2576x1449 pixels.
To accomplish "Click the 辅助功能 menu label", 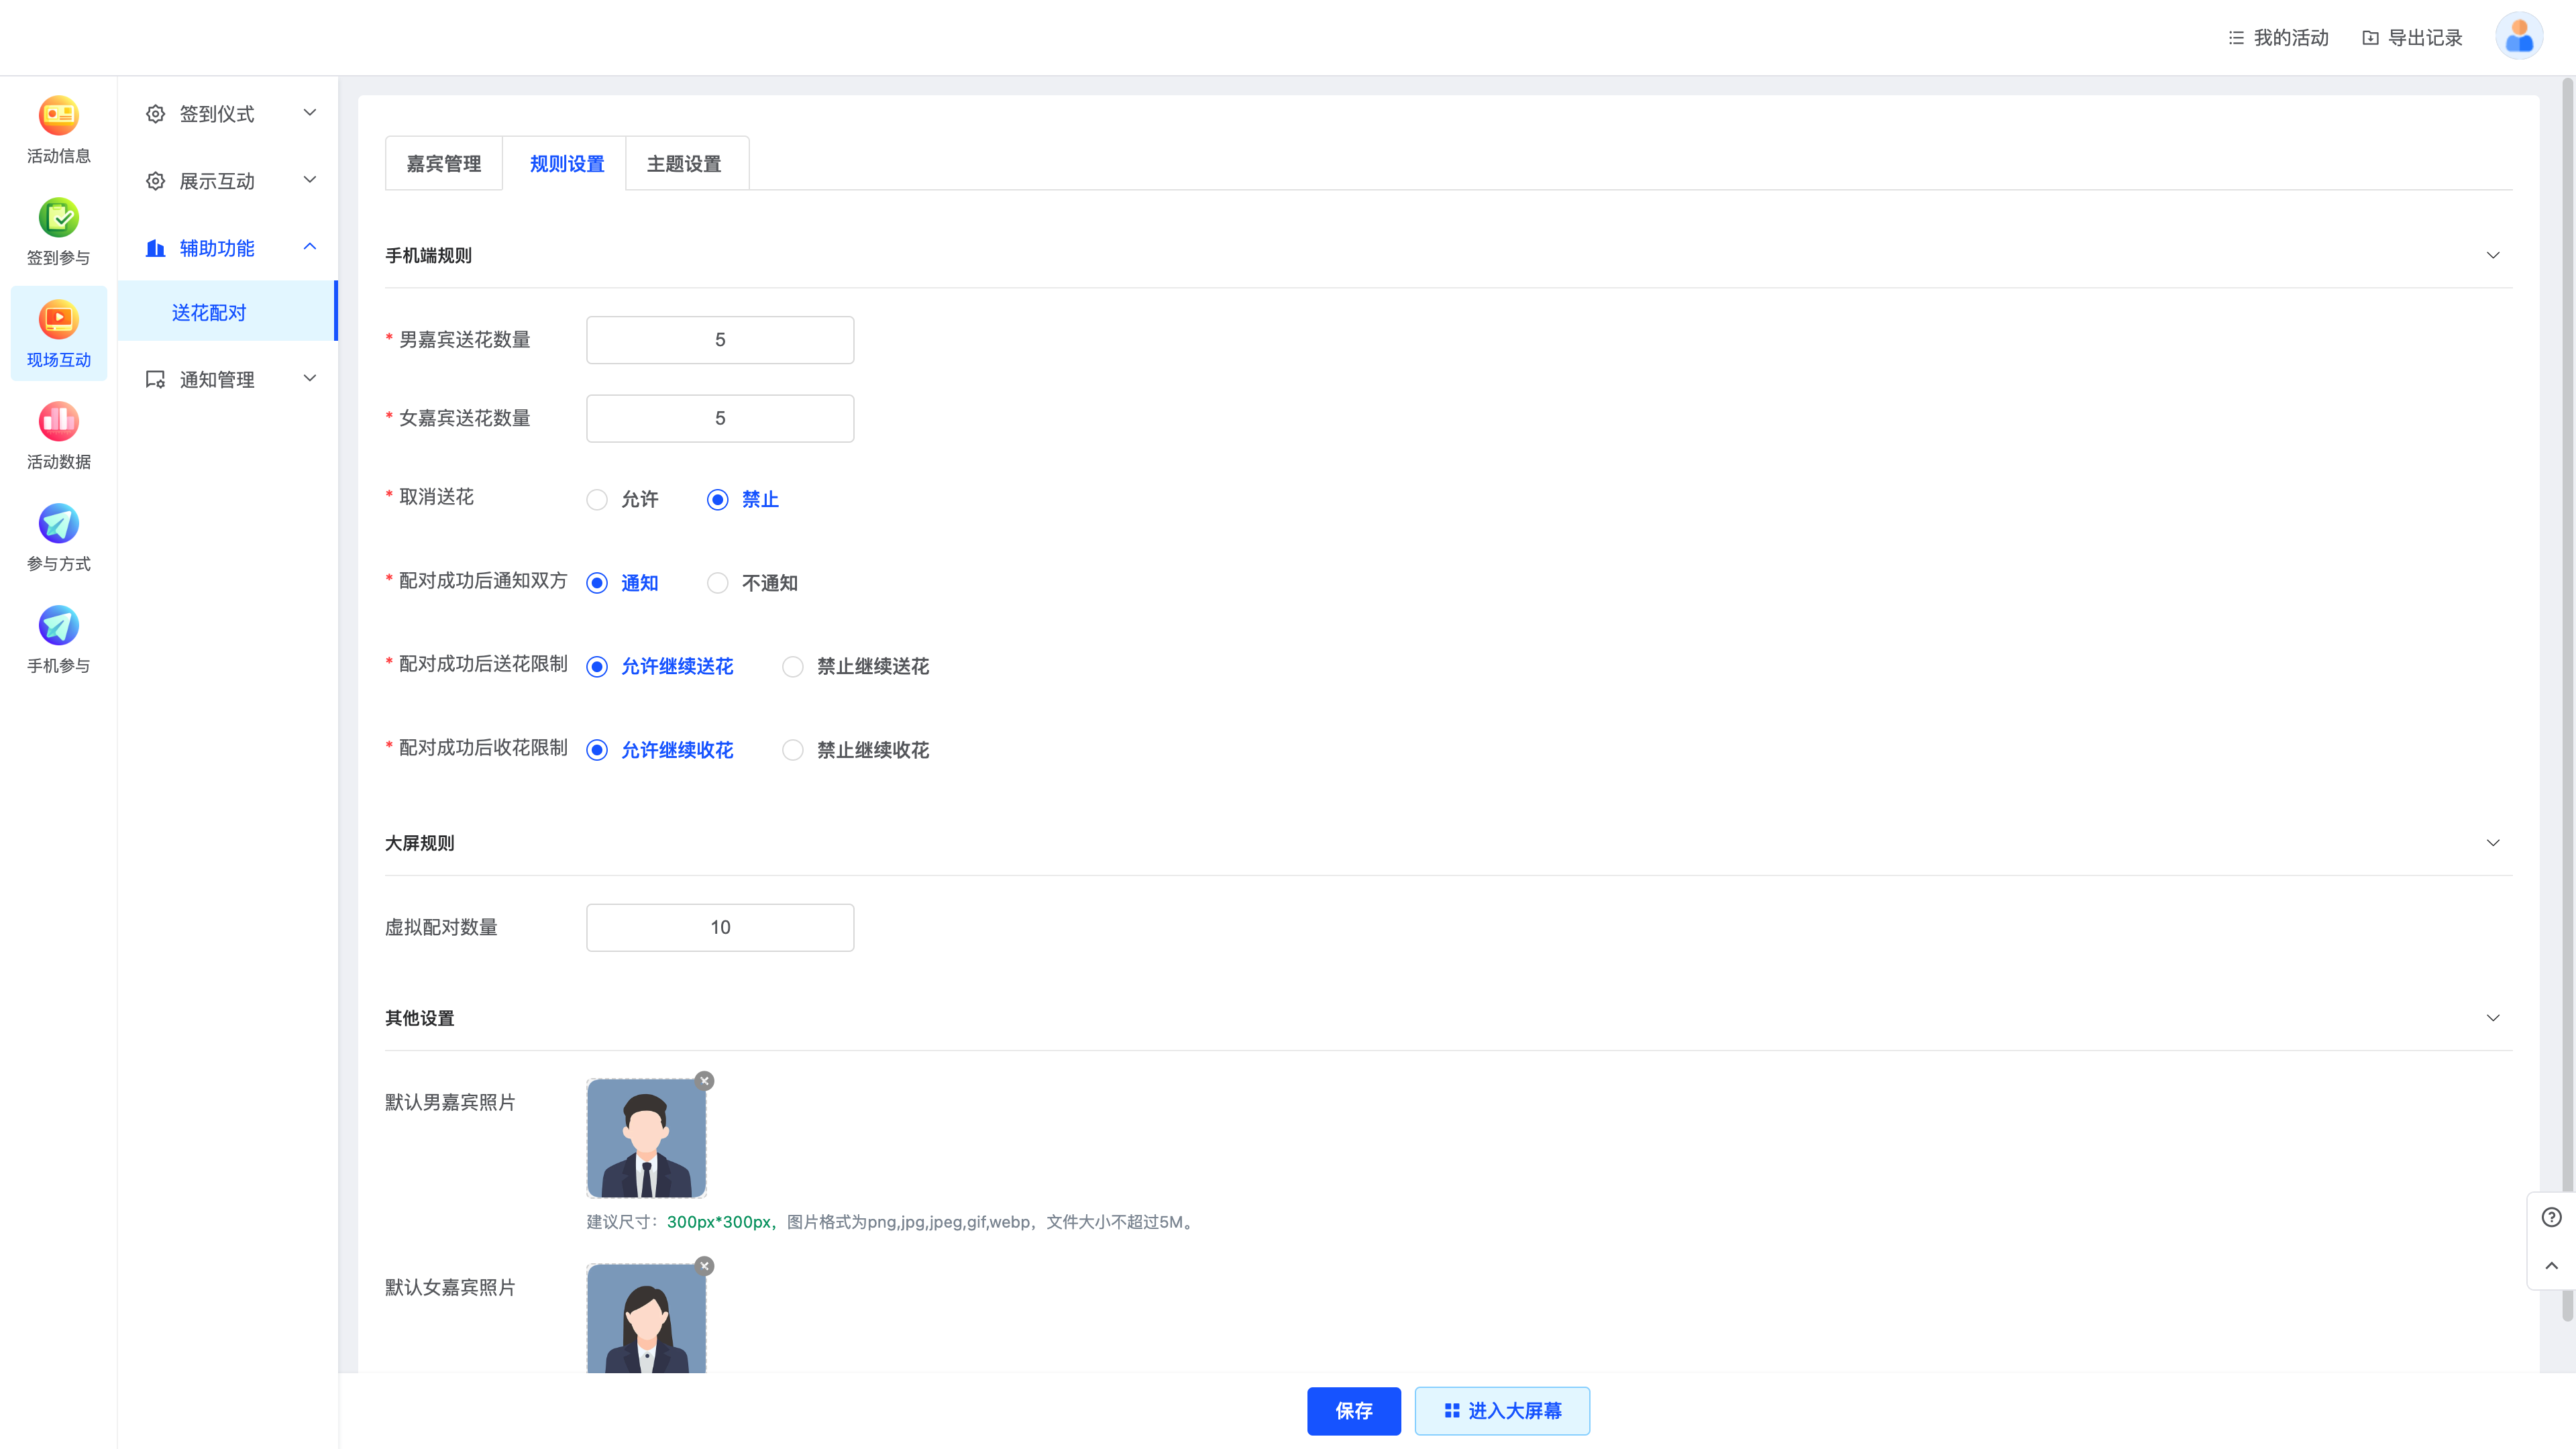I will pos(217,248).
